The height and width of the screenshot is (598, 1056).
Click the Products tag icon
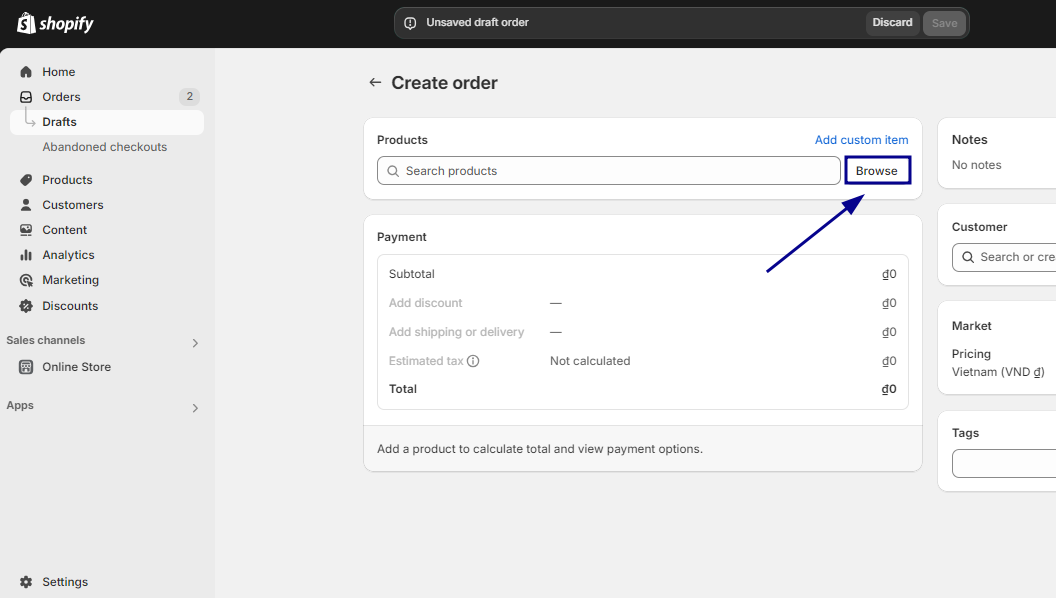click(x=26, y=180)
